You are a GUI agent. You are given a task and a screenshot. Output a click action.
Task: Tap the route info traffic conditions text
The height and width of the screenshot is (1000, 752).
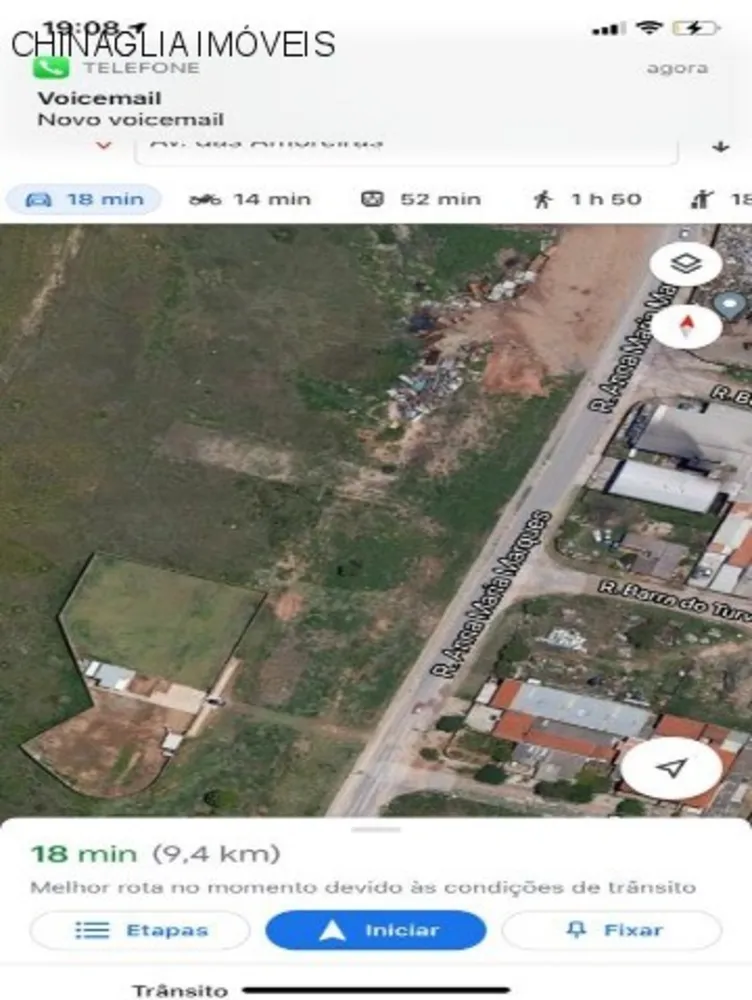pyautogui.click(x=363, y=887)
